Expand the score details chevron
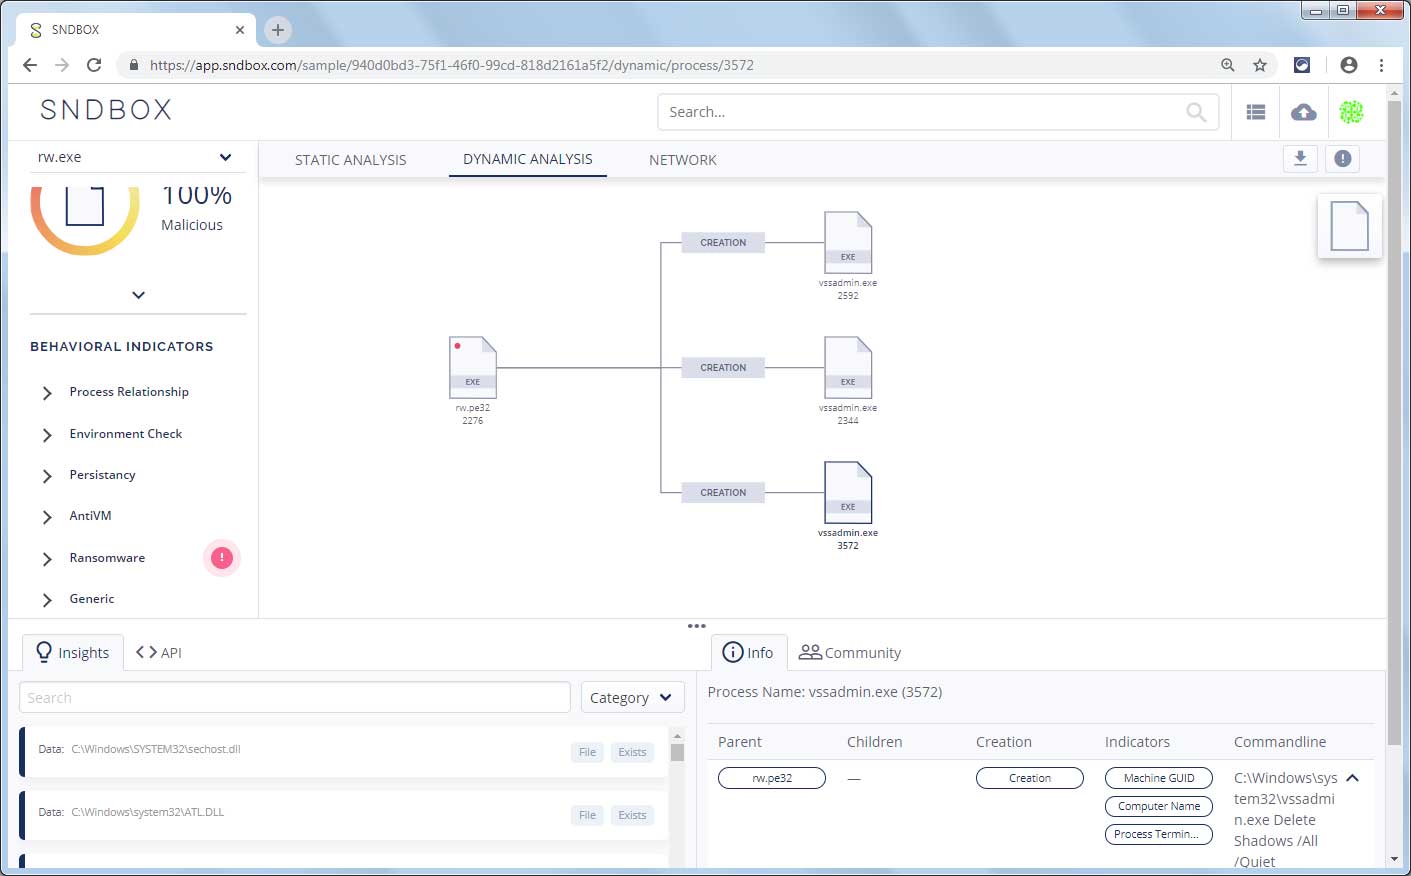This screenshot has width=1411, height=876. [138, 295]
